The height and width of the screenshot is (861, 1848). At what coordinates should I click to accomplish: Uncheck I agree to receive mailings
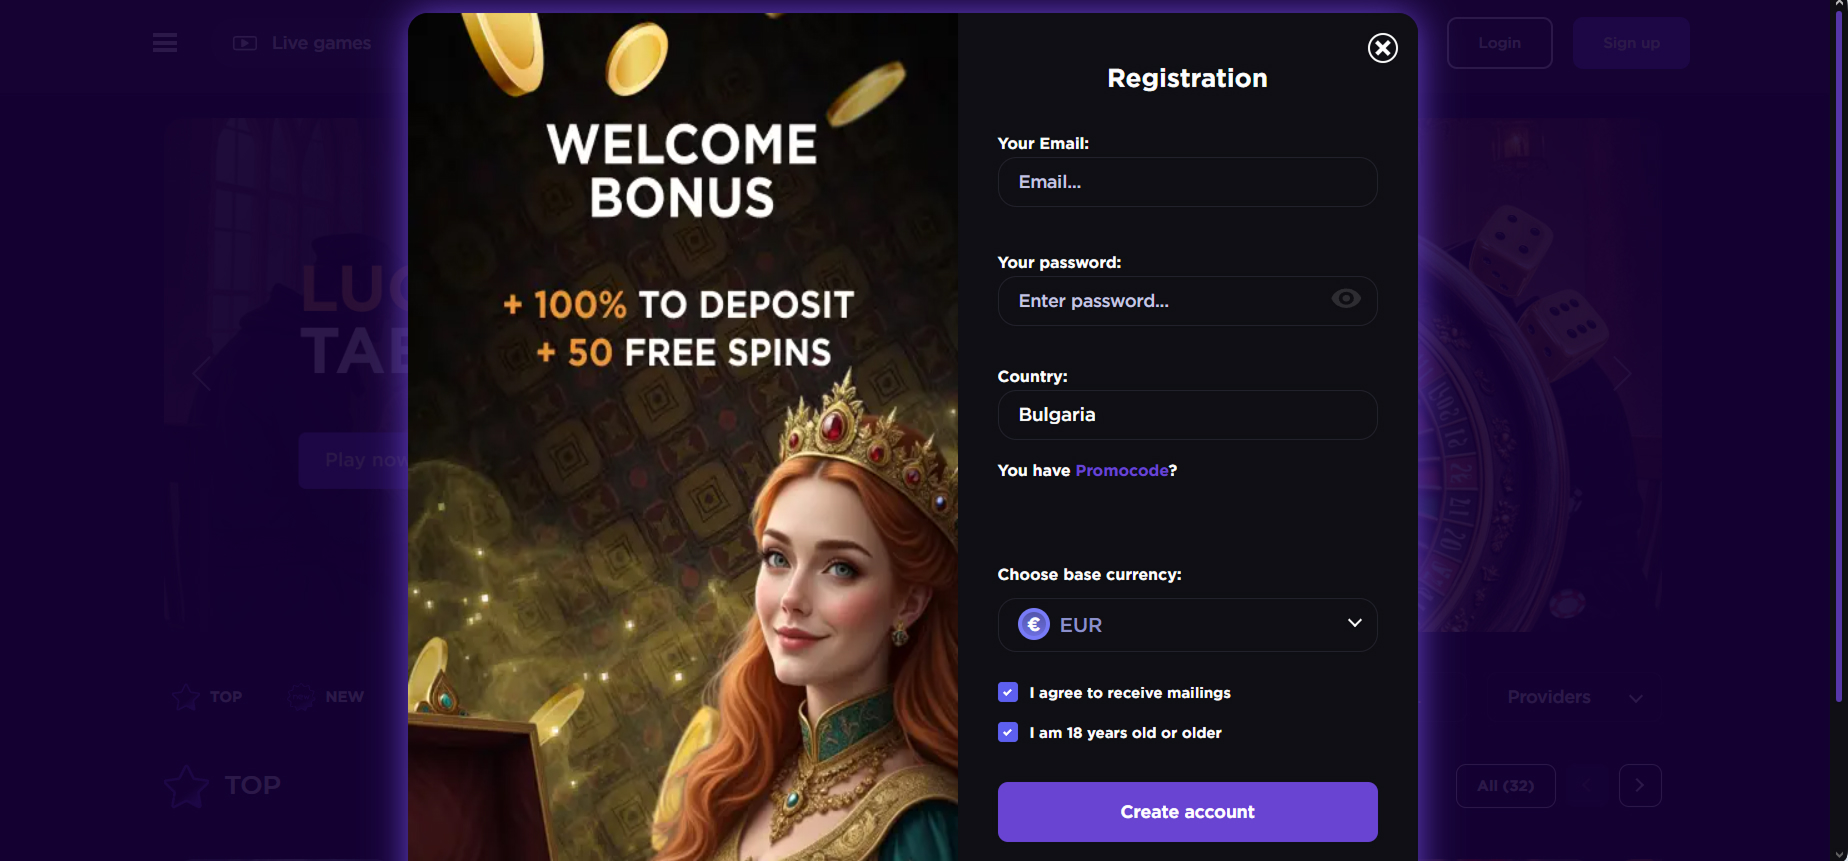click(1008, 693)
